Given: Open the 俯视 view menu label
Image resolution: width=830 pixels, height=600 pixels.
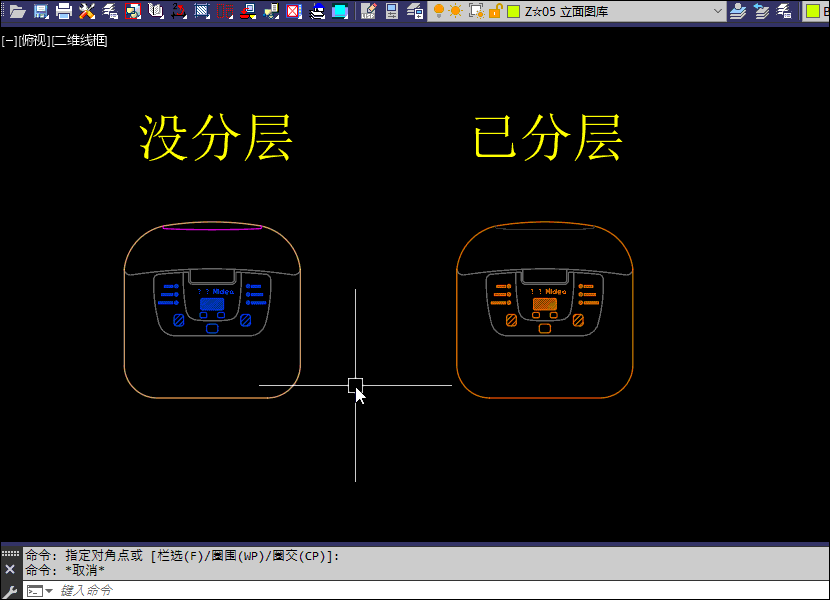Looking at the screenshot, I should 34,41.
